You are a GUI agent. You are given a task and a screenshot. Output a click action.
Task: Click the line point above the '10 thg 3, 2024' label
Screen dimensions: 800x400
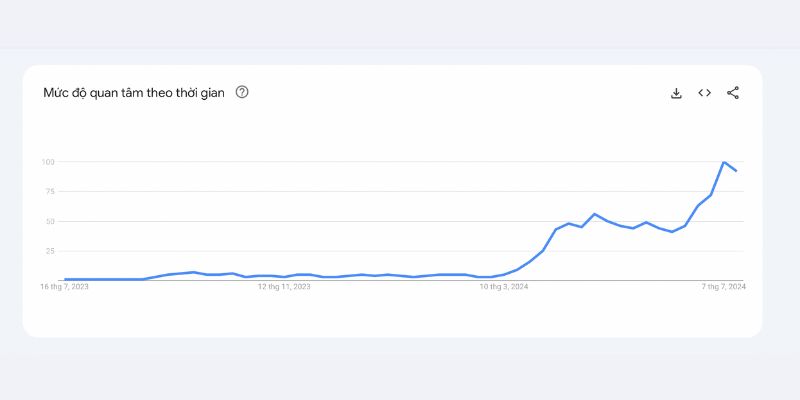pos(504,275)
